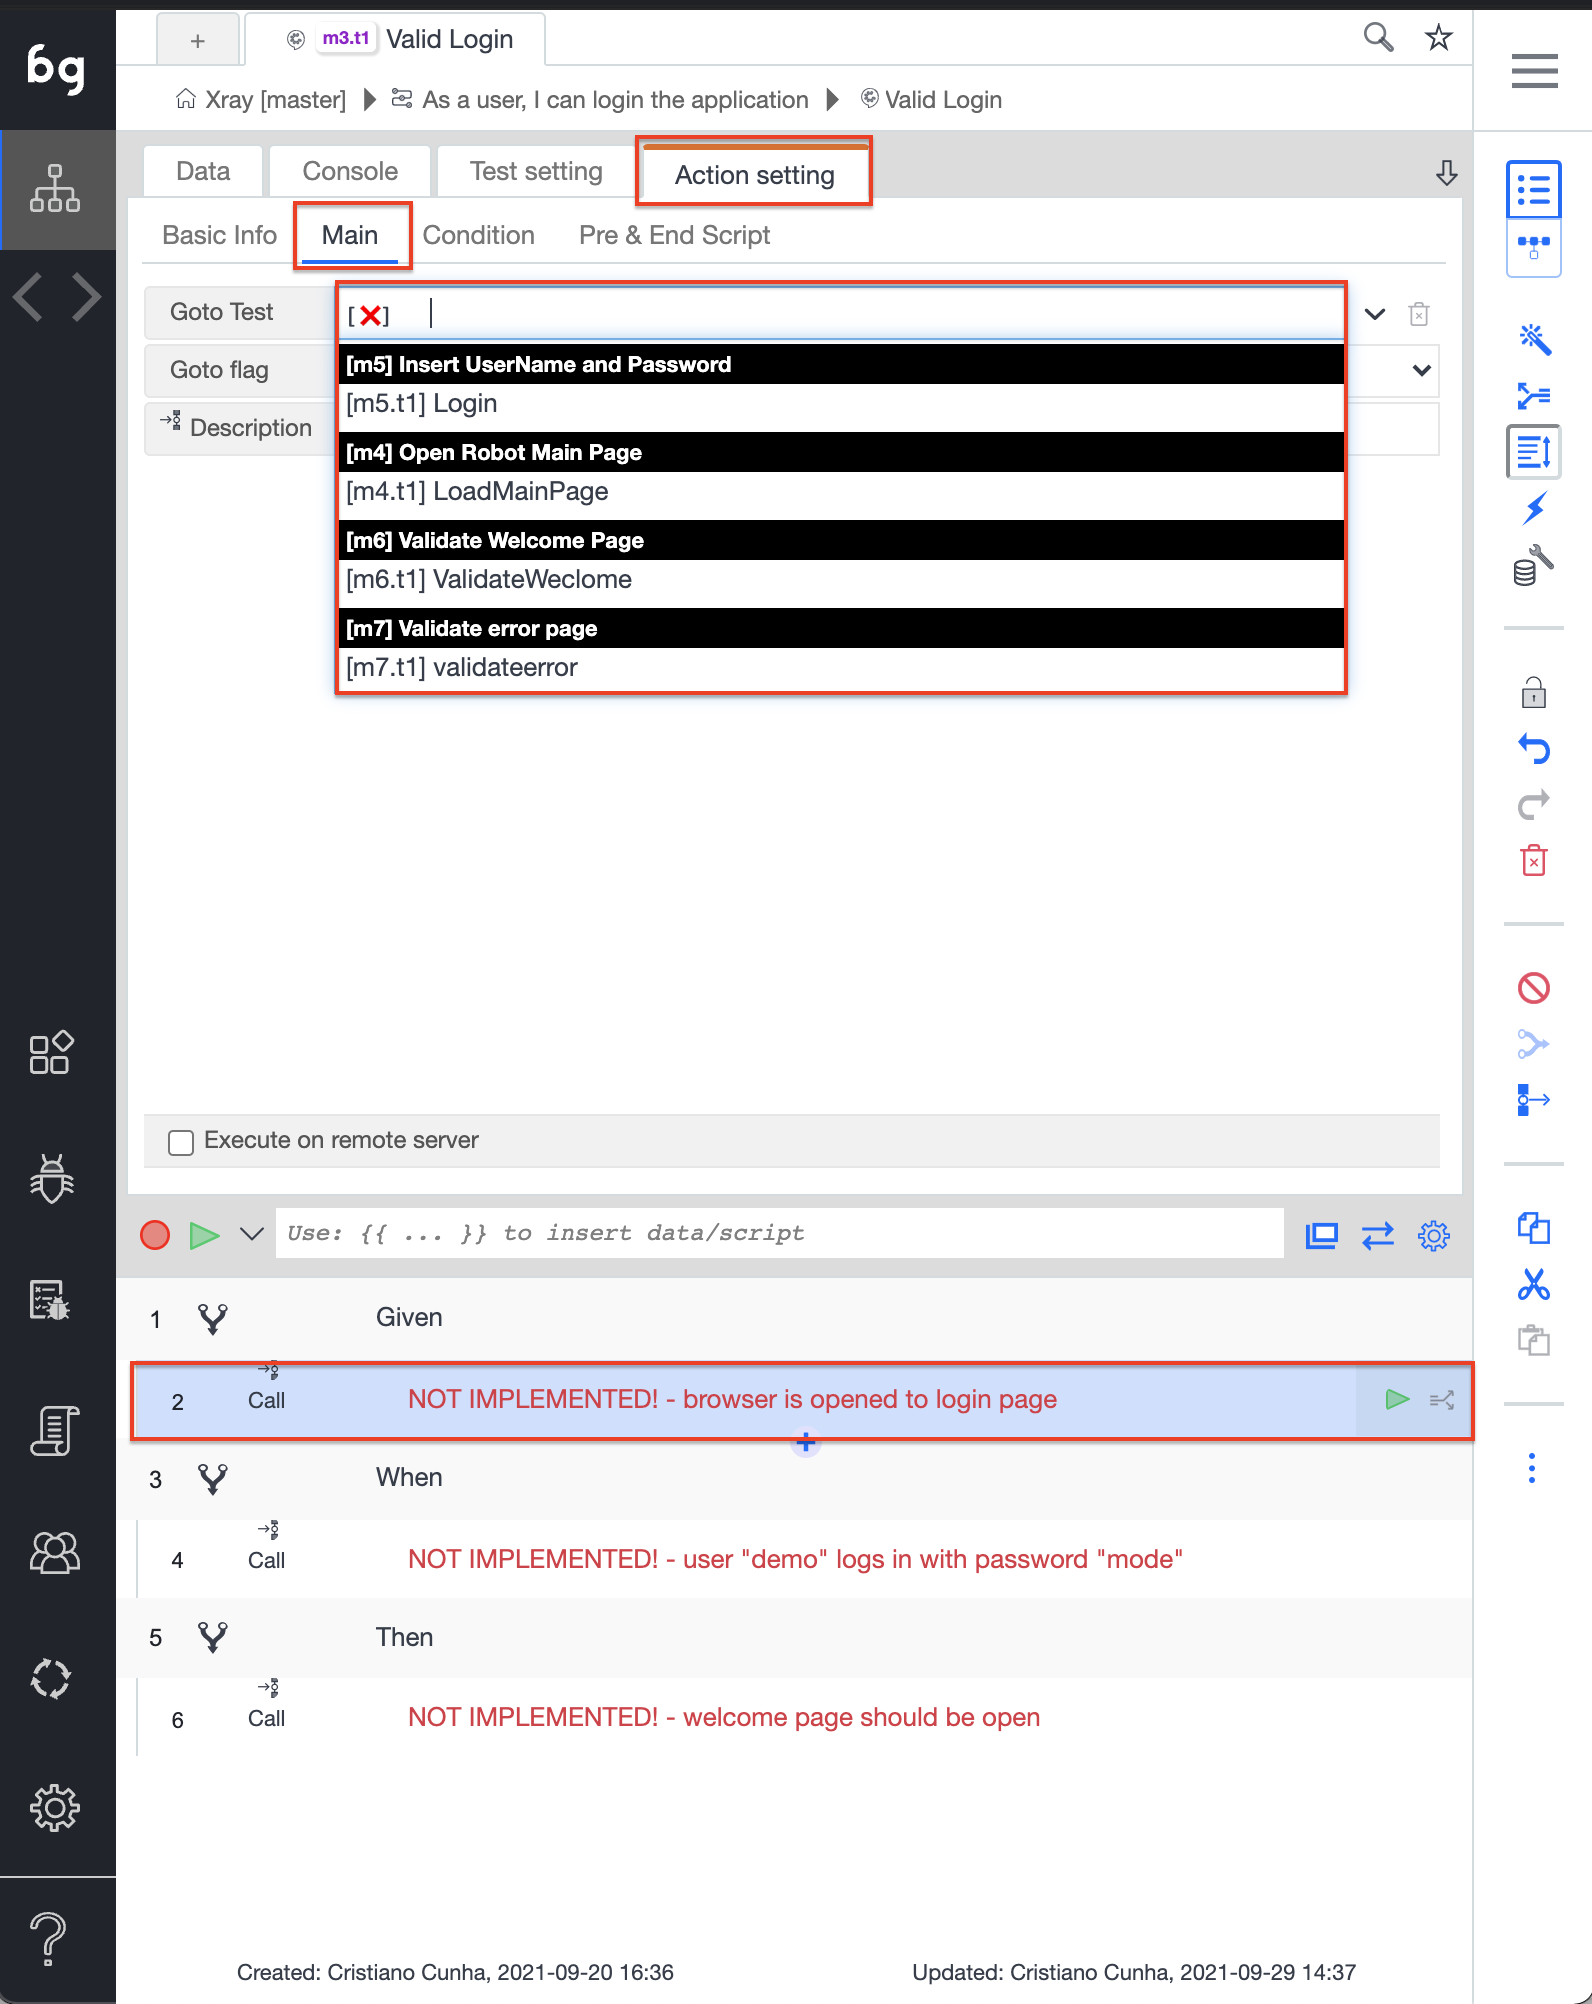Switch to flow diagram view icon
Viewport: 1592px width, 2004px height.
click(1533, 248)
